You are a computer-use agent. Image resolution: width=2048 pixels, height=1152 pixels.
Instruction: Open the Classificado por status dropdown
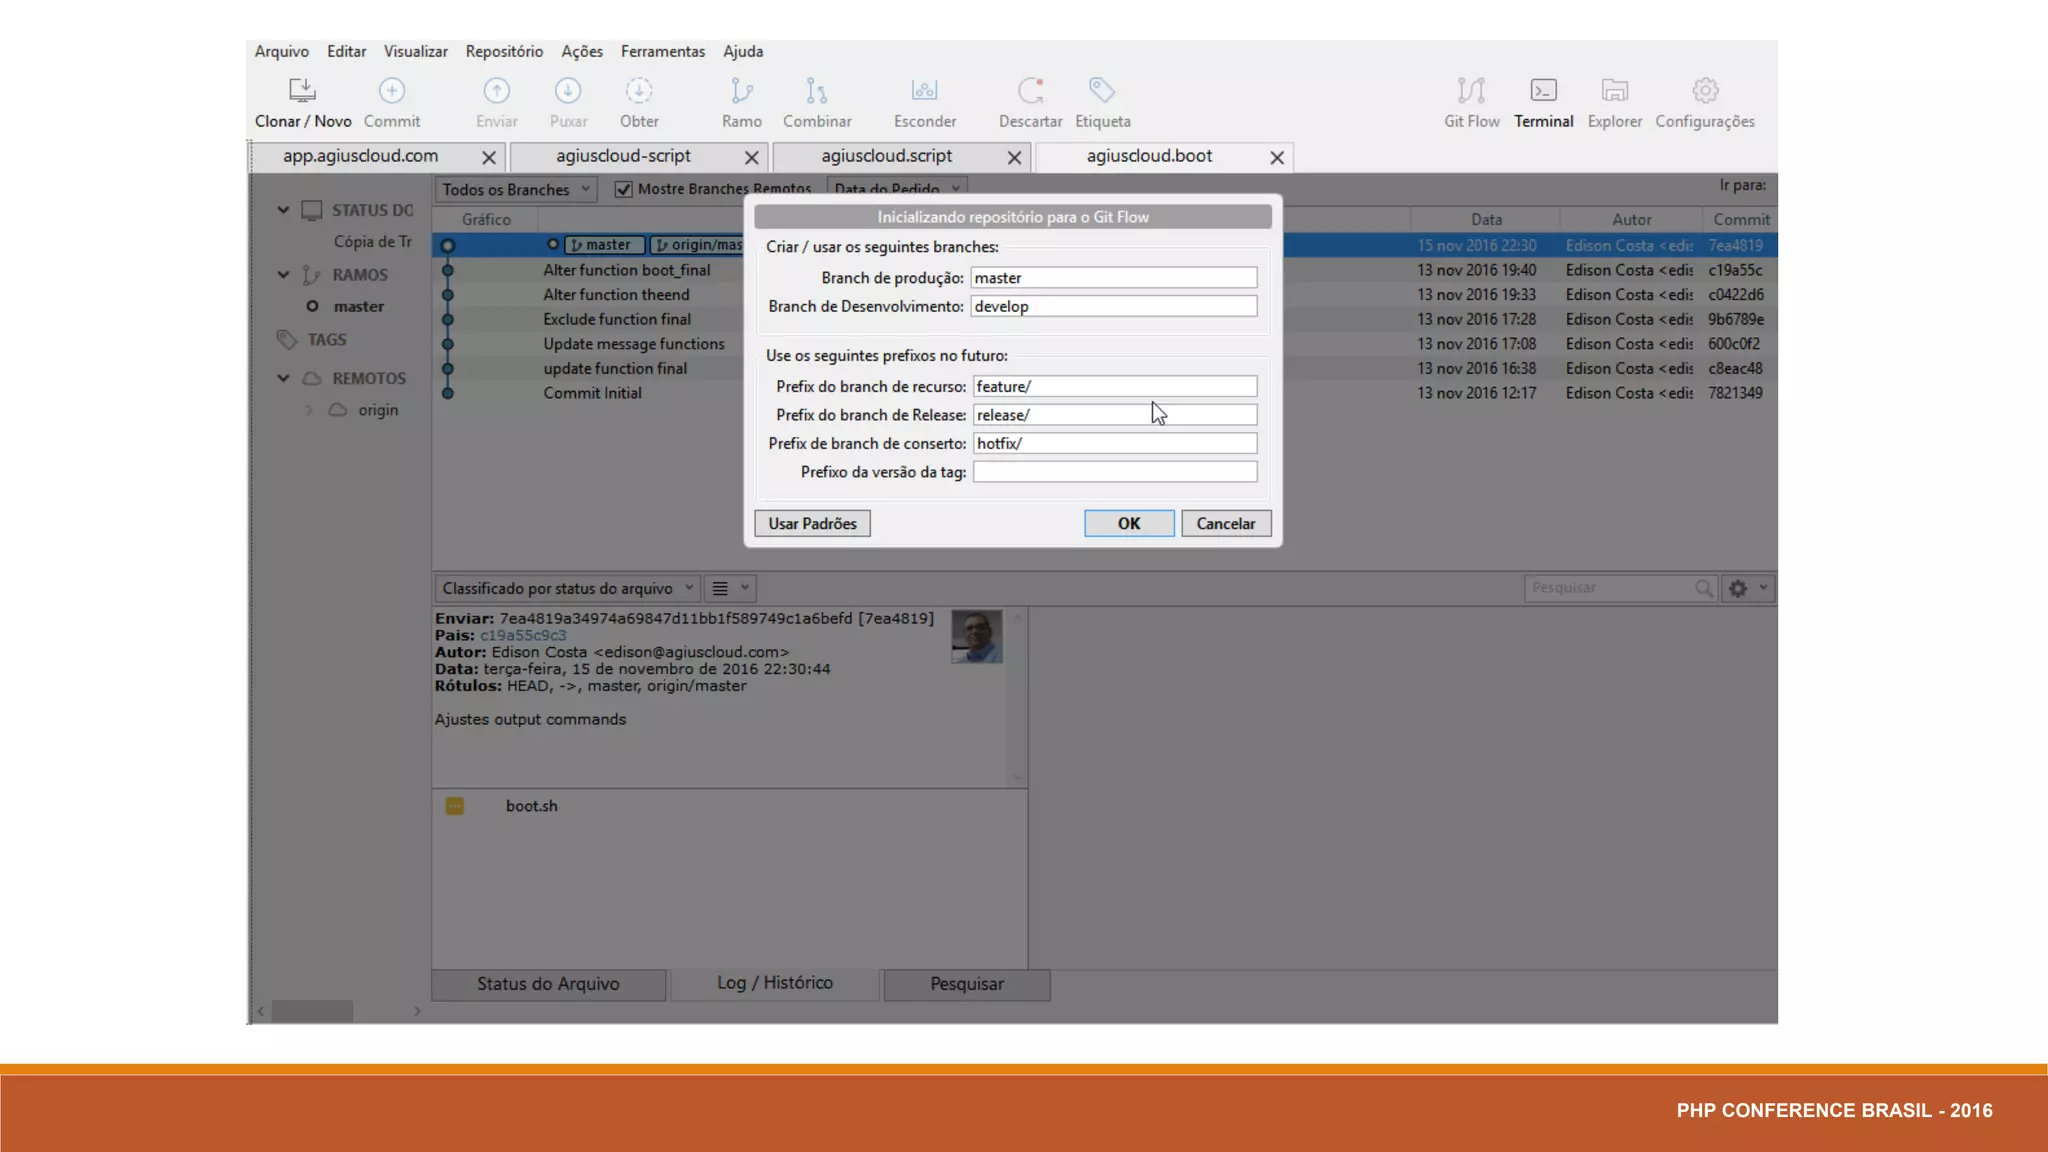(568, 588)
